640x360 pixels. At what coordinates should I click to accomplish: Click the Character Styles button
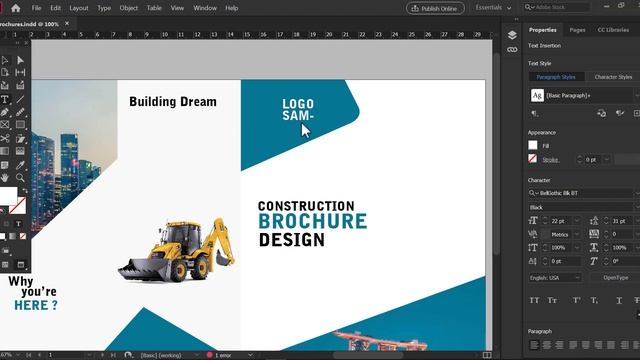pyautogui.click(x=613, y=77)
